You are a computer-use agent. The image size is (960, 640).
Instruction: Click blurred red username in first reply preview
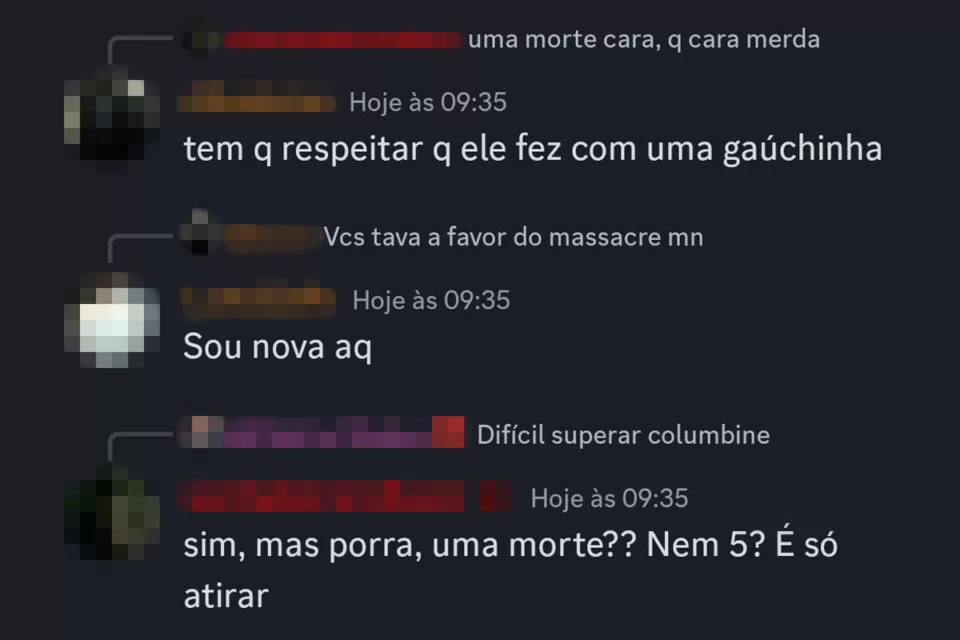click(x=342, y=40)
